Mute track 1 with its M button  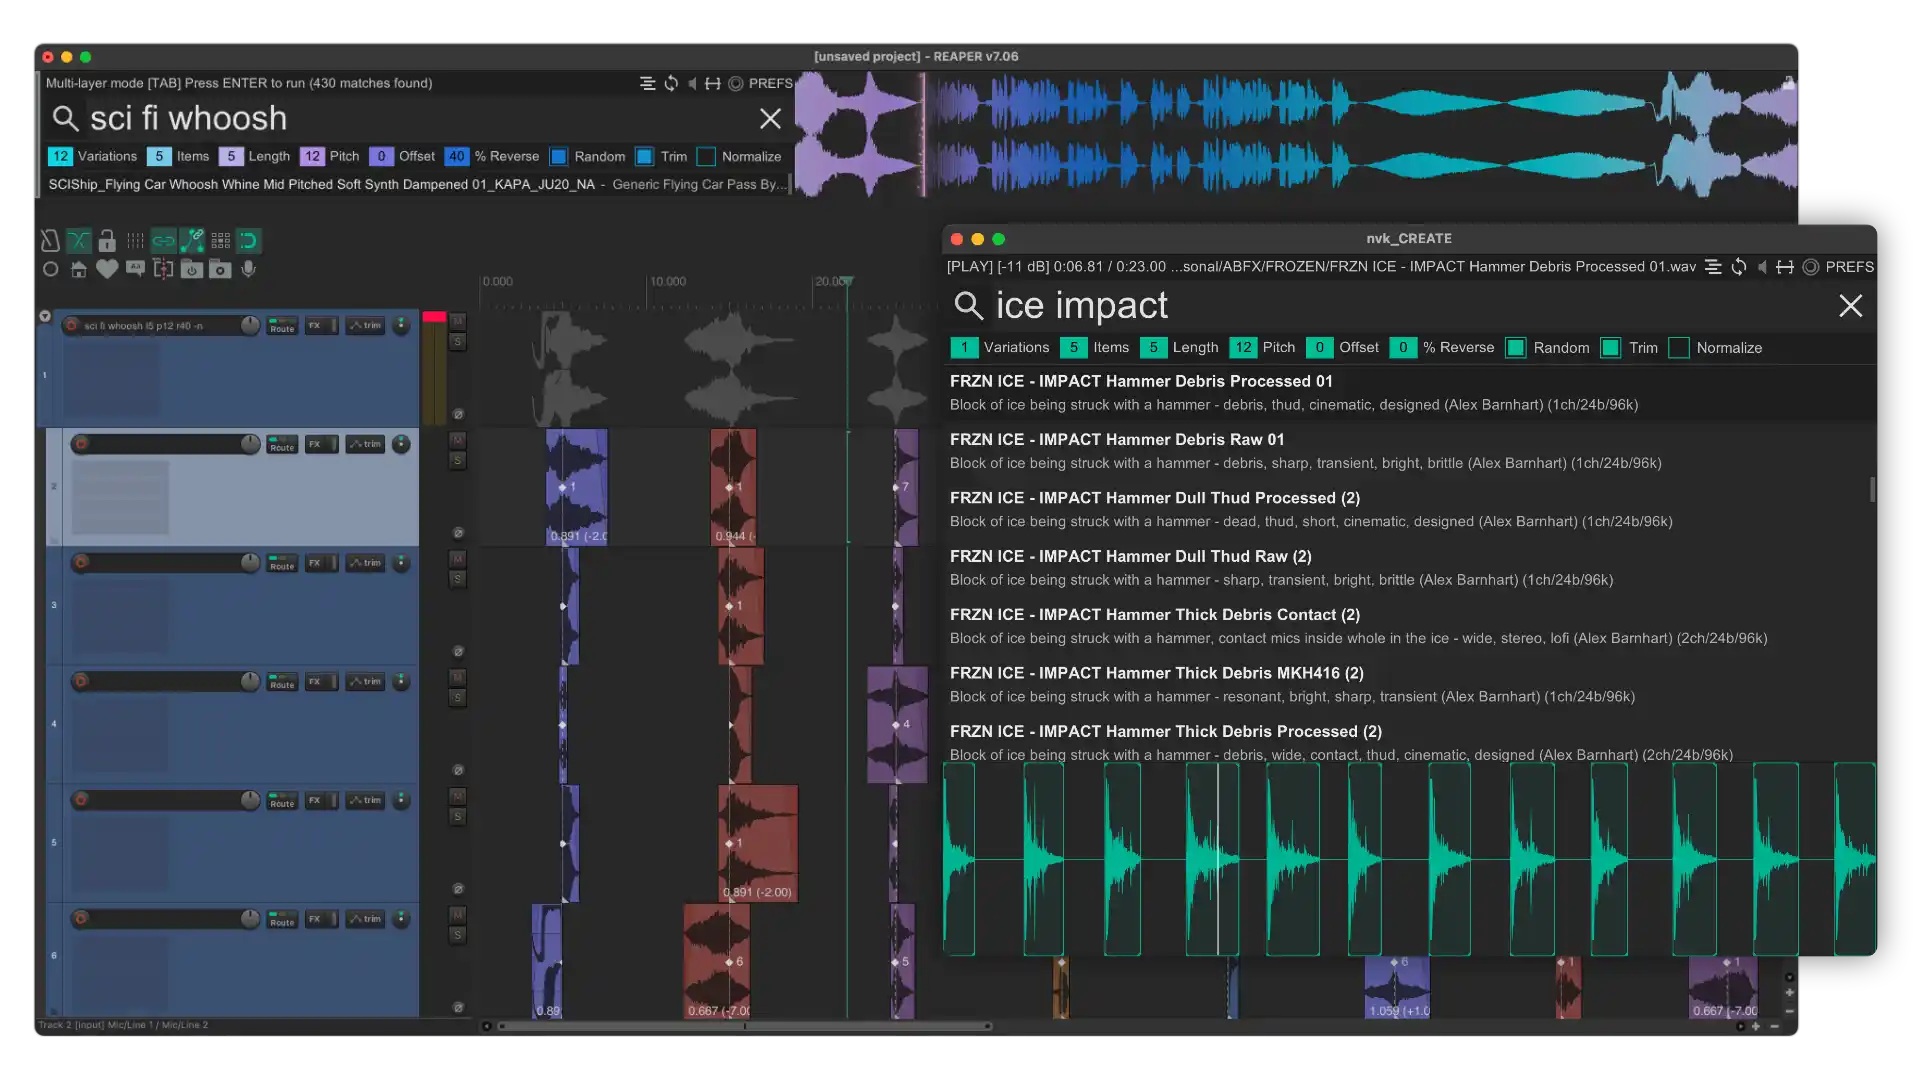tap(458, 321)
